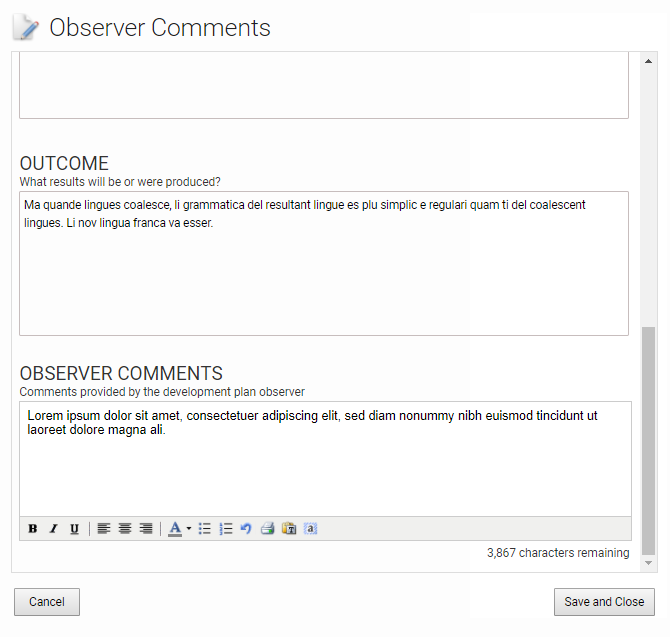Click 'Comments provided by the development plan observer' text
The image size is (670, 637).
coord(162,392)
